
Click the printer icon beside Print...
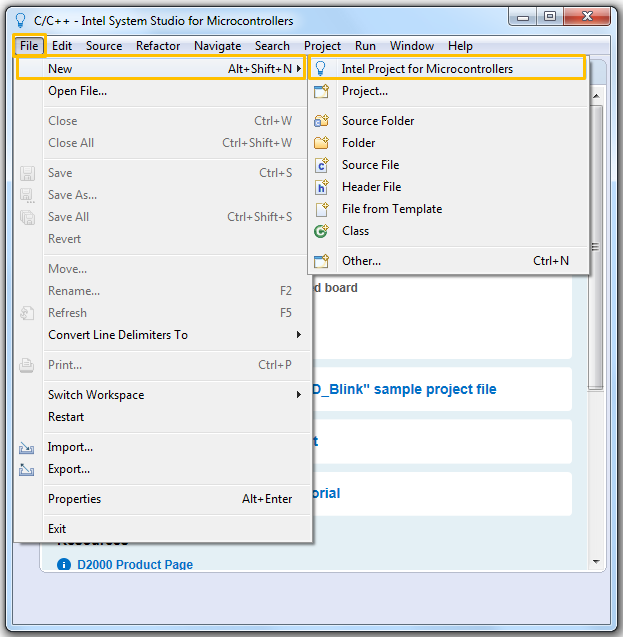pyautogui.click(x=26, y=365)
